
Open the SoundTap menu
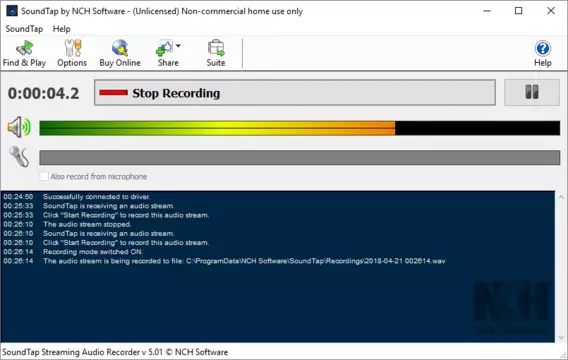tap(24, 29)
